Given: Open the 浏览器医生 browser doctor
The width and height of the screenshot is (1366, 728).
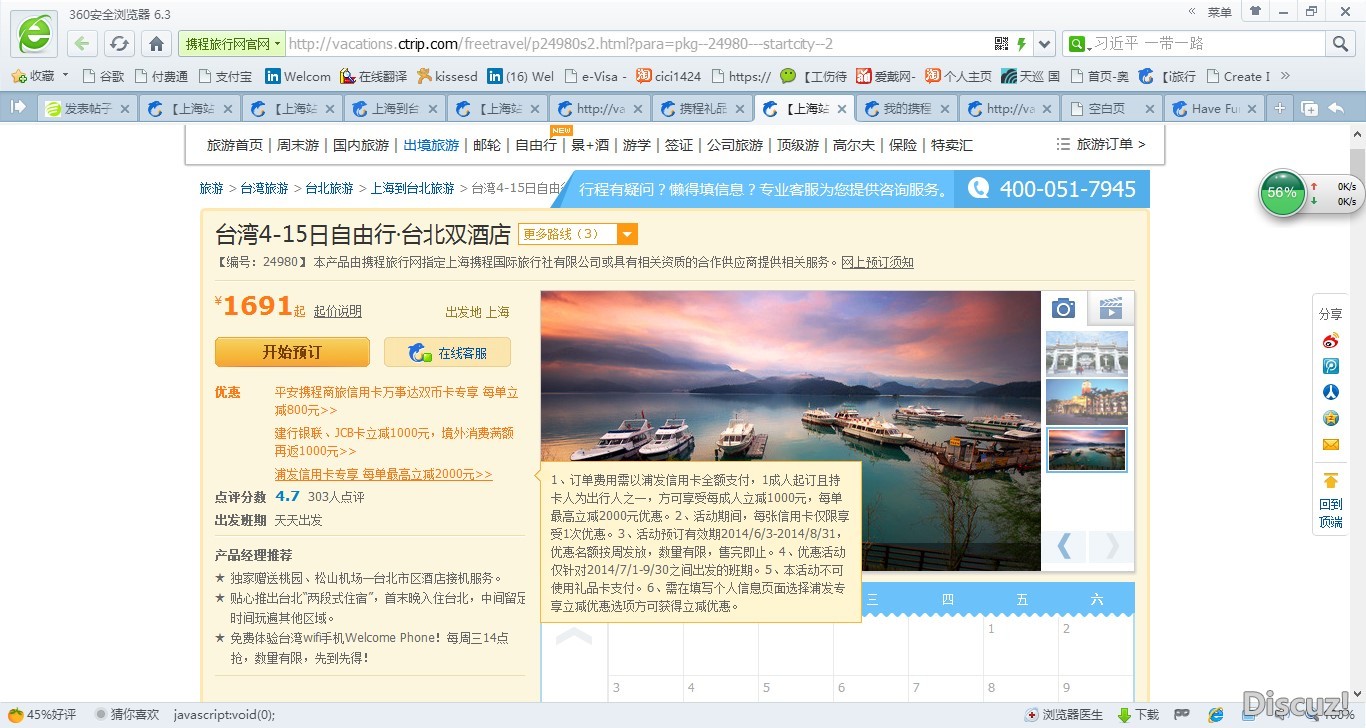Looking at the screenshot, I should pos(1064,714).
